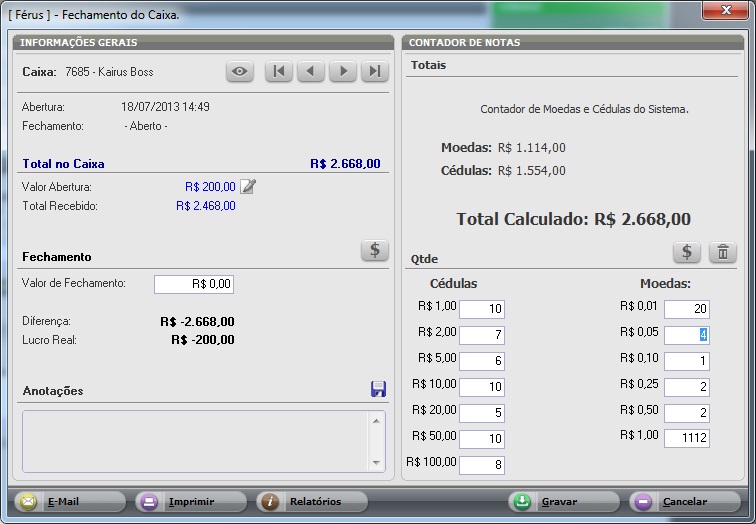This screenshot has height=524, width=756.
Task: Select the R$ 0,05 moedas quantity field
Action: pyautogui.click(x=687, y=335)
